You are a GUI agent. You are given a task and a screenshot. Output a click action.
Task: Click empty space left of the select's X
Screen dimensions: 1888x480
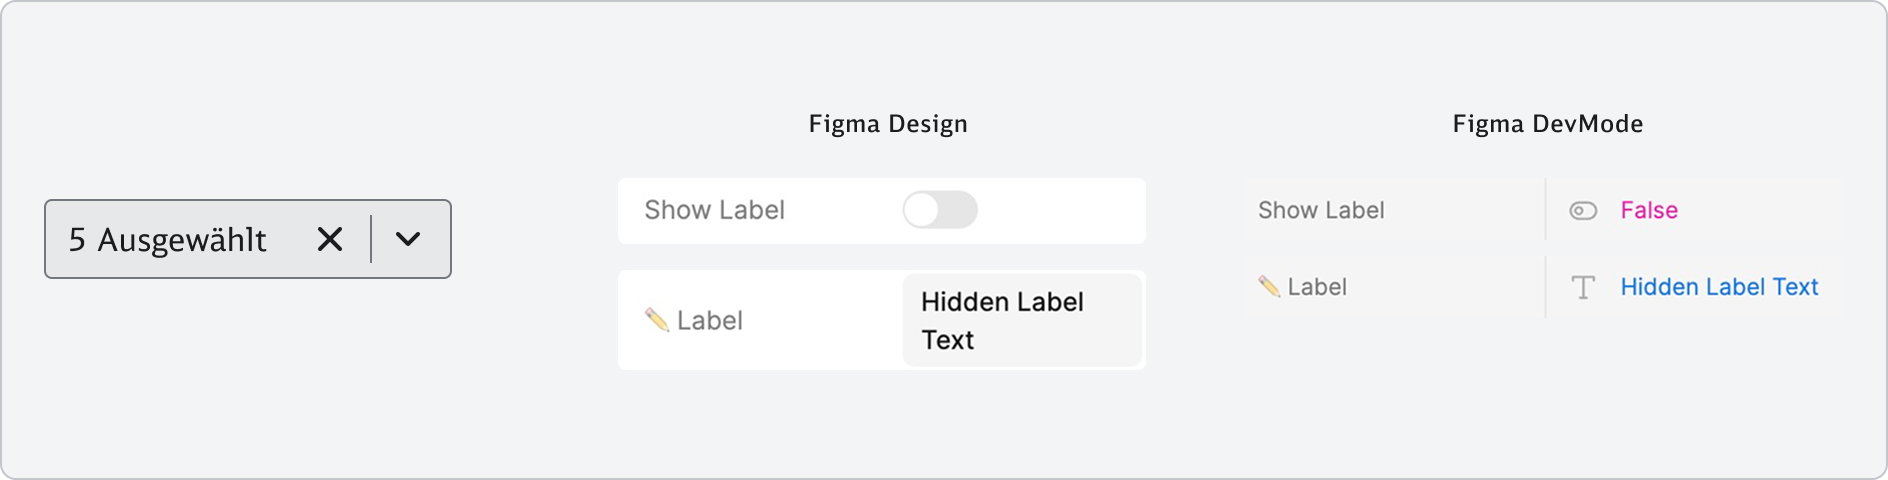pyautogui.click(x=290, y=240)
